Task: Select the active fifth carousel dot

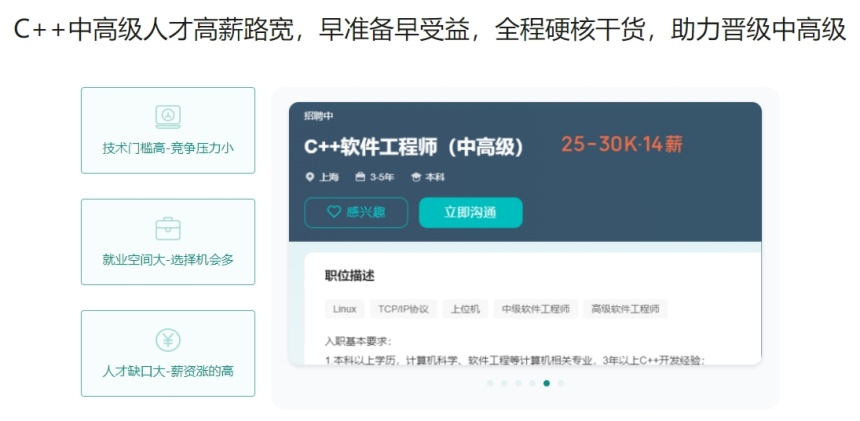Action: (547, 383)
